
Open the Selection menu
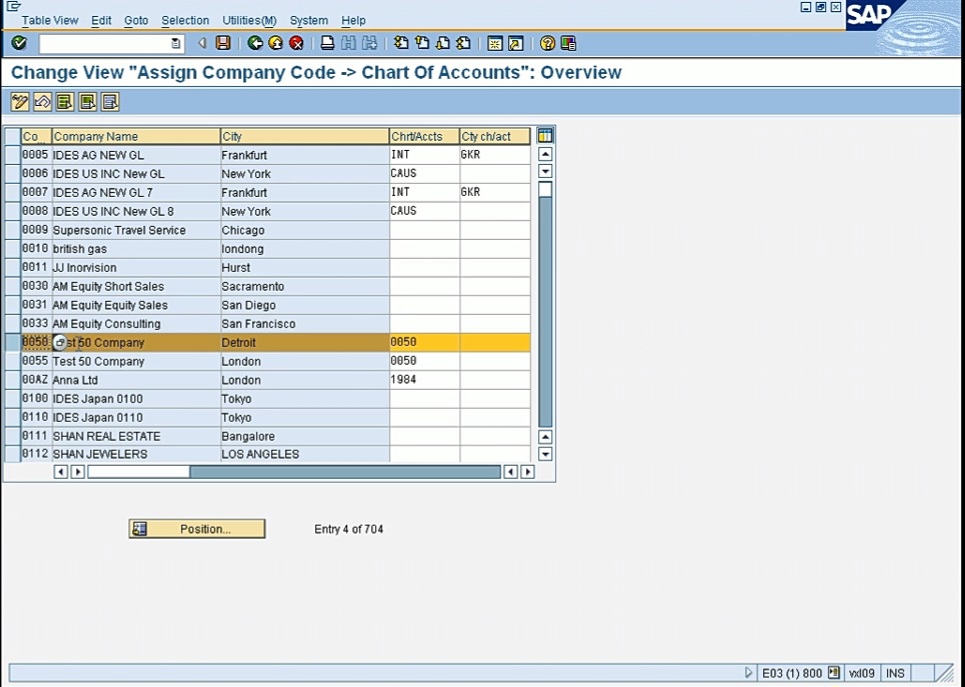pyautogui.click(x=185, y=20)
